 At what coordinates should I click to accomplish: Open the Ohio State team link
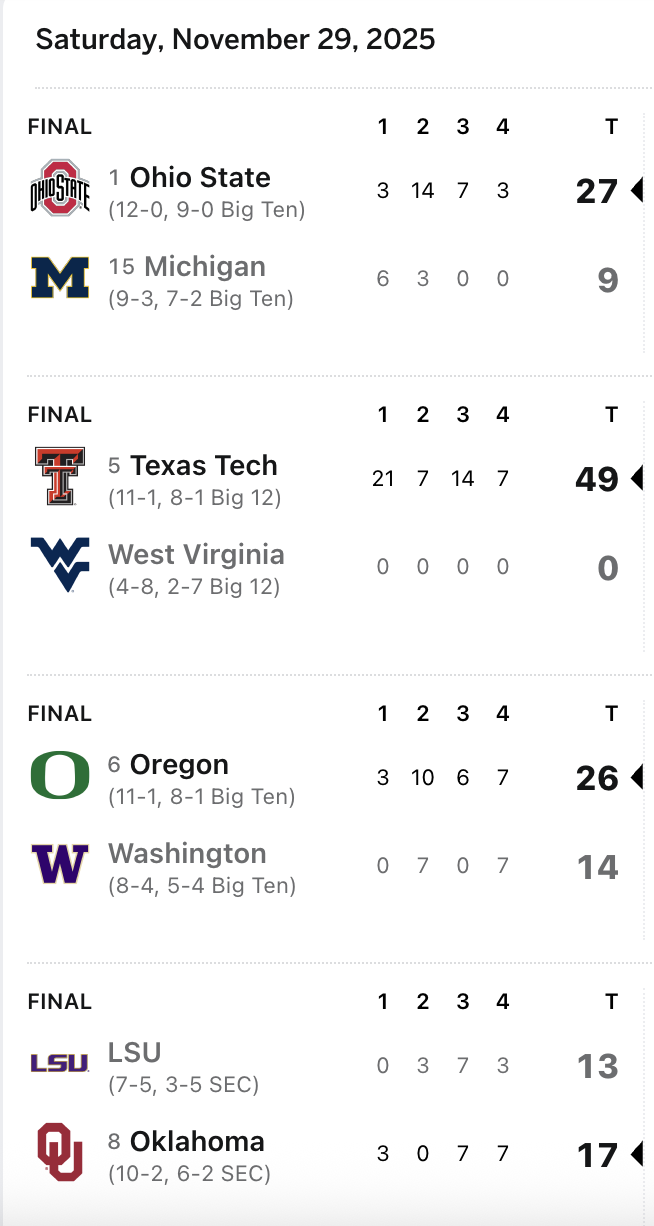click(x=200, y=178)
